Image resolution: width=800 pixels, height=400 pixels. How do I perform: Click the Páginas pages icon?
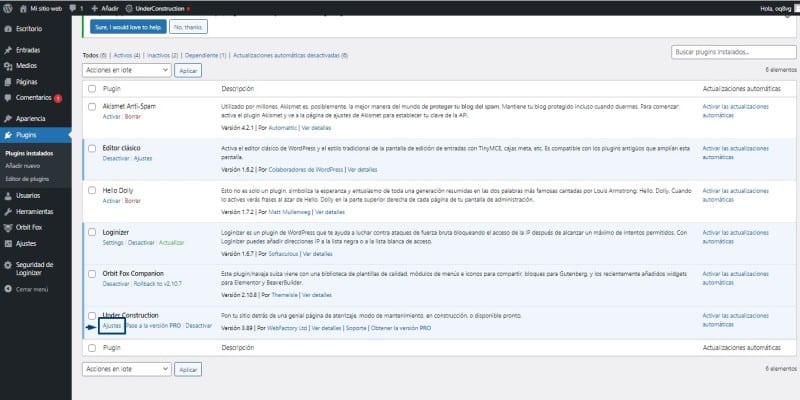pos(8,82)
